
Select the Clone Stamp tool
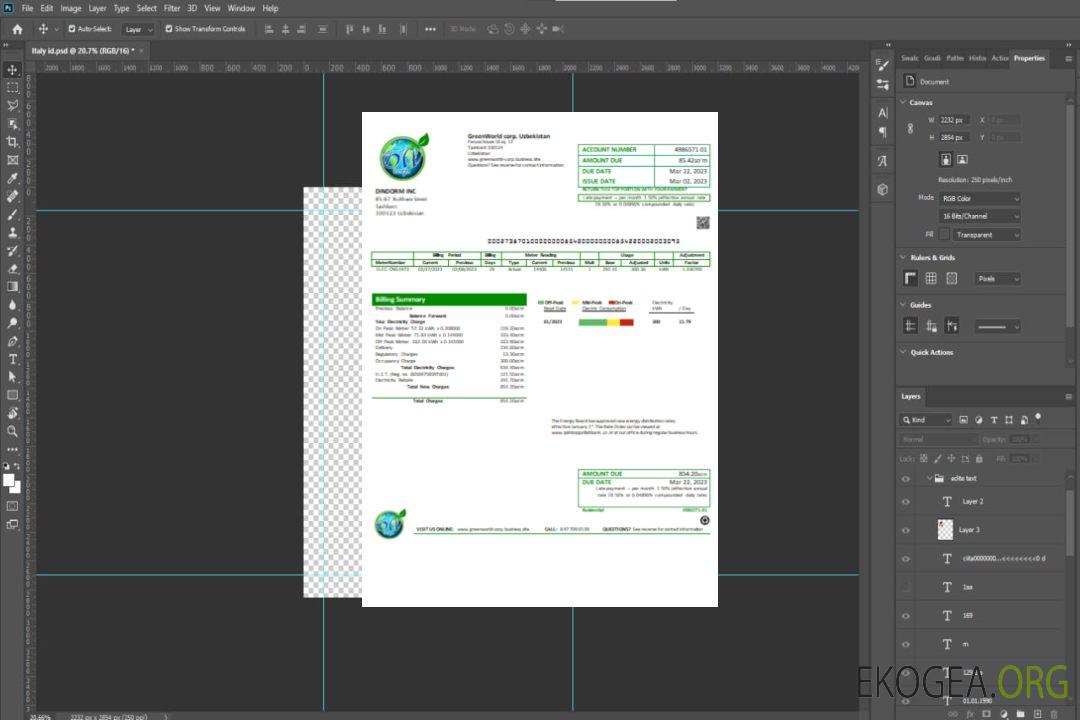[x=12, y=233]
